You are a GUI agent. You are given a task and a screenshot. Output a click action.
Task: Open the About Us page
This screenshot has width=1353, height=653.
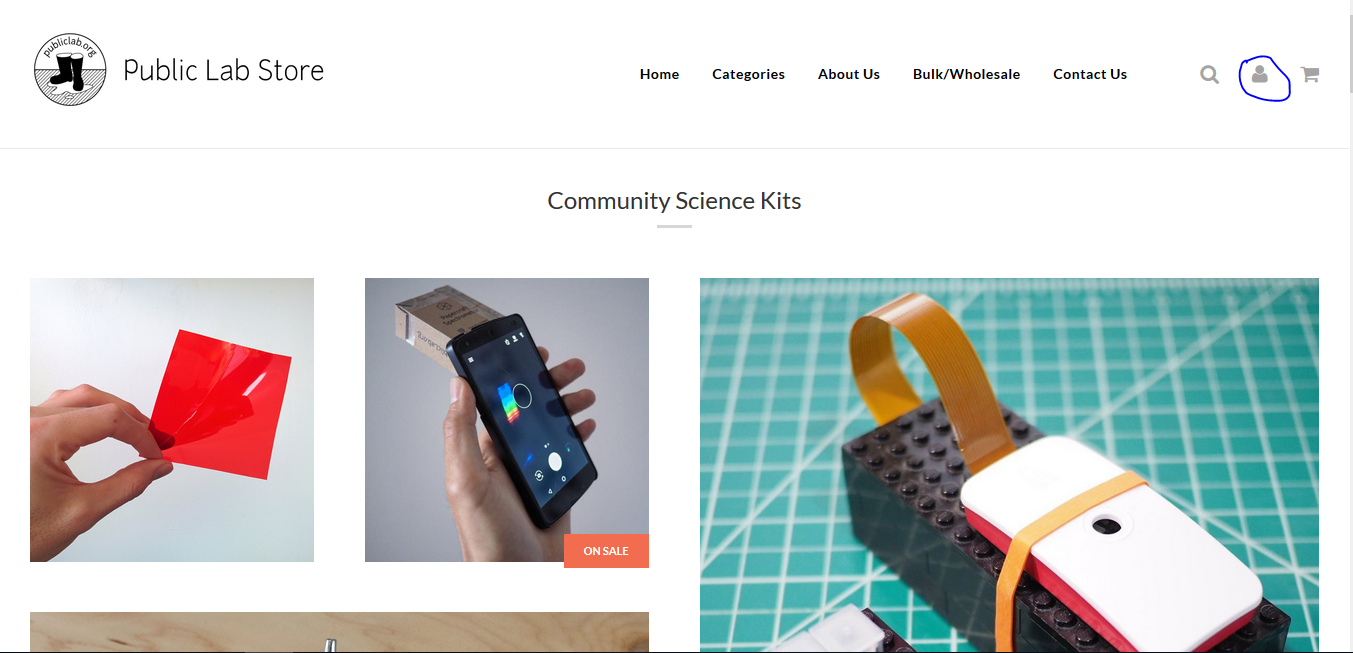pos(849,74)
